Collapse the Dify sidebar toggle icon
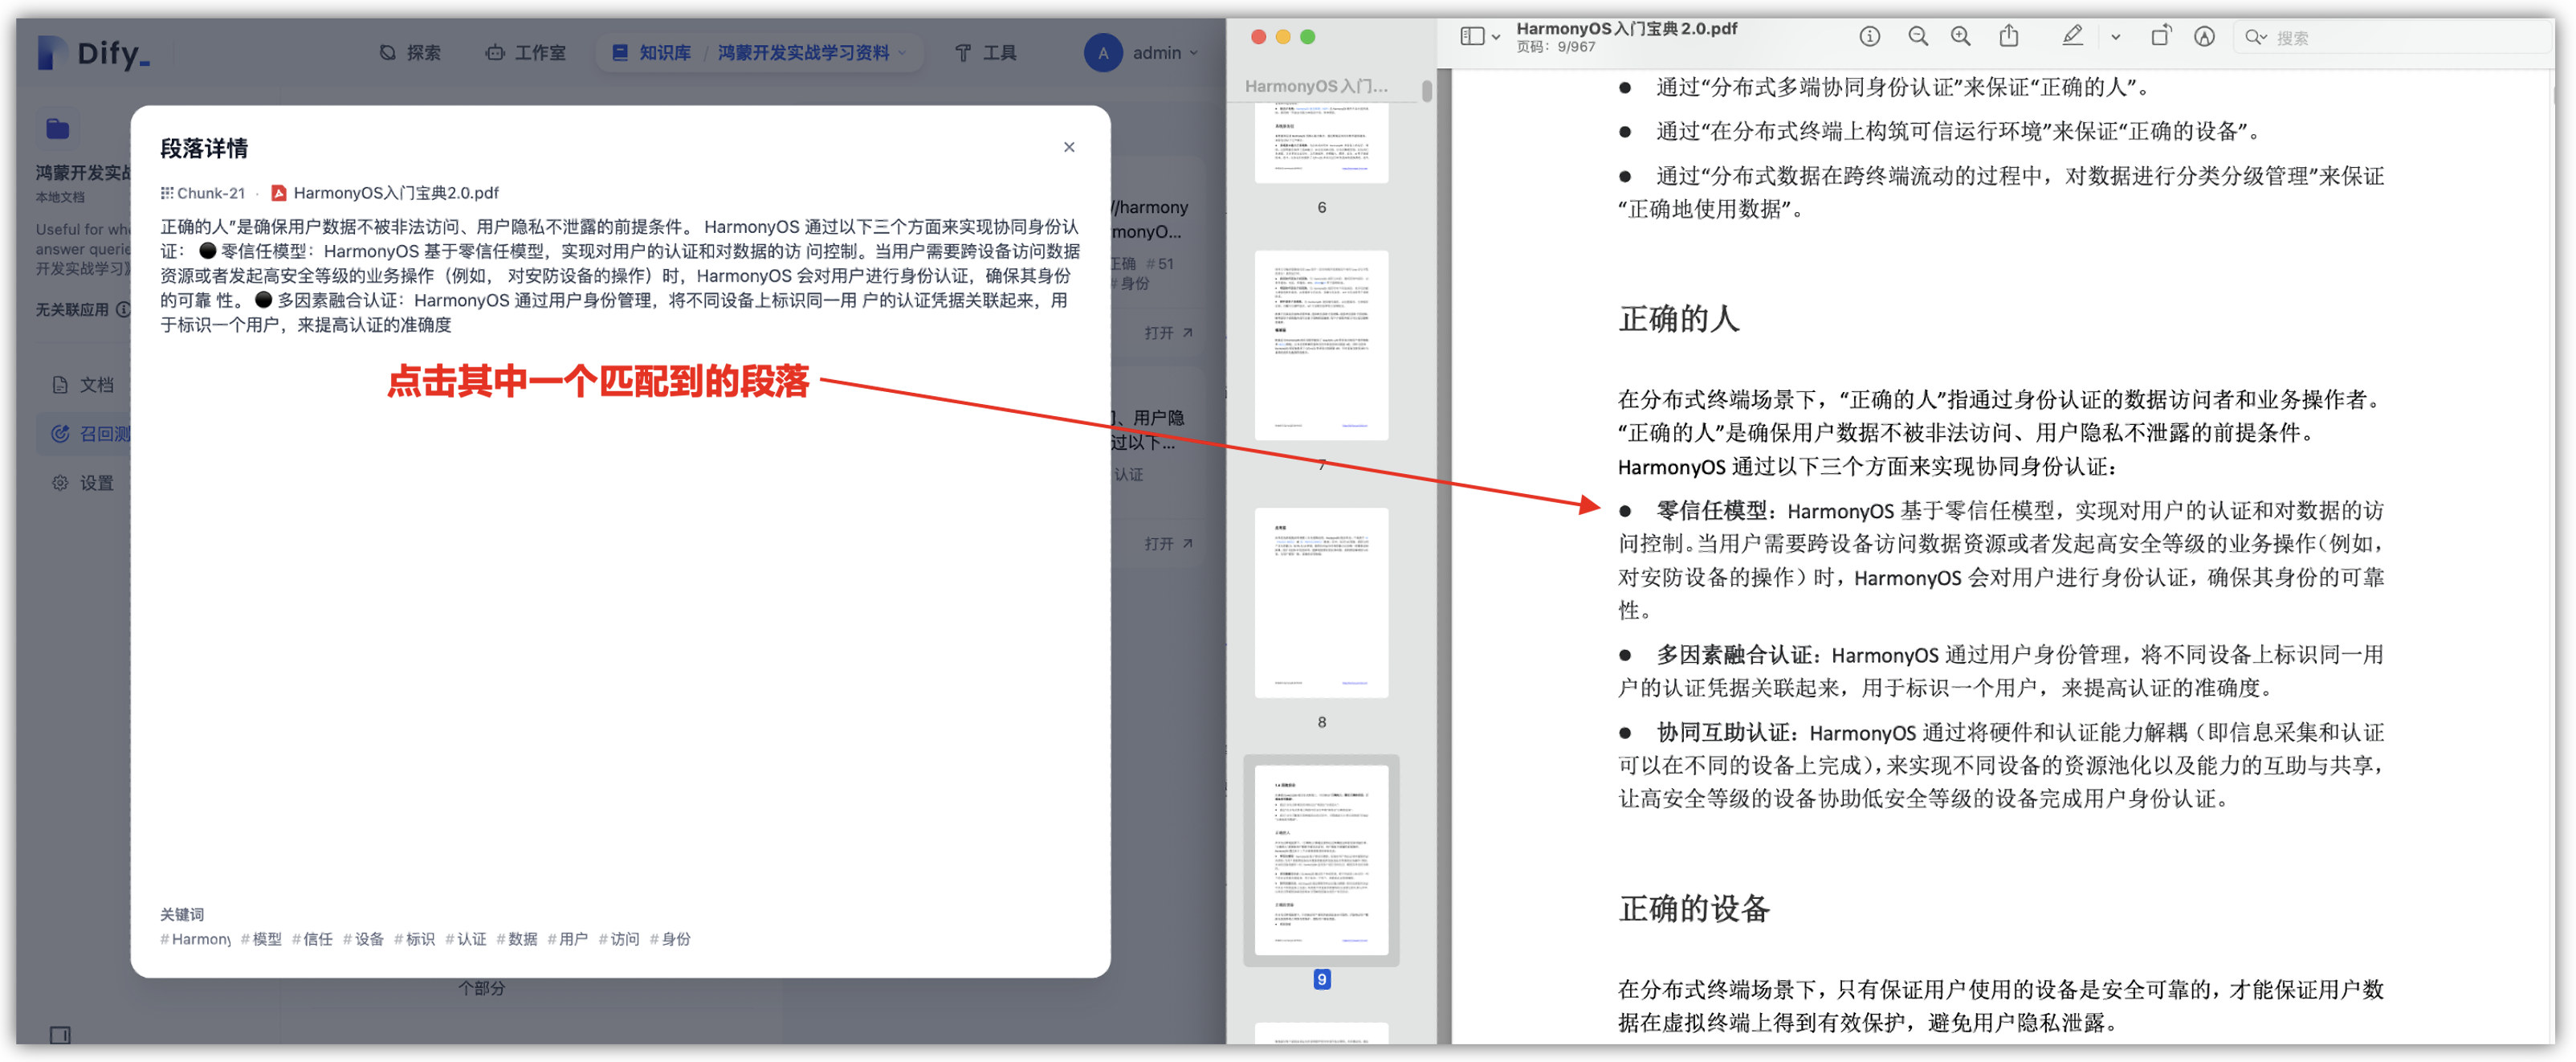This screenshot has height=1062, width=2576. (60, 1035)
